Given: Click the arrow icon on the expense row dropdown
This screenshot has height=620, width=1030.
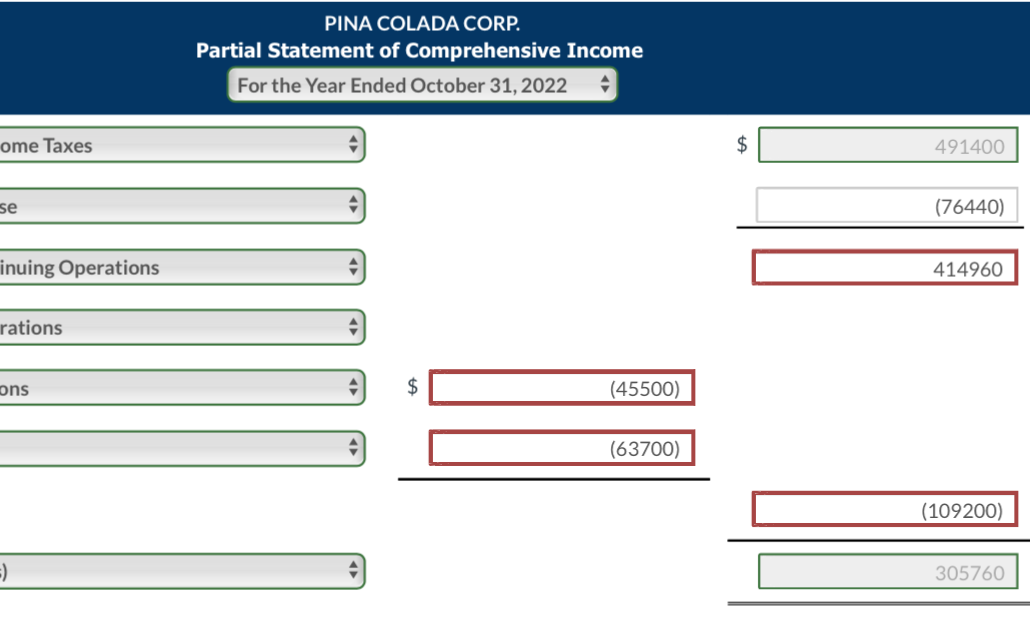Looking at the screenshot, I should coord(353,206).
